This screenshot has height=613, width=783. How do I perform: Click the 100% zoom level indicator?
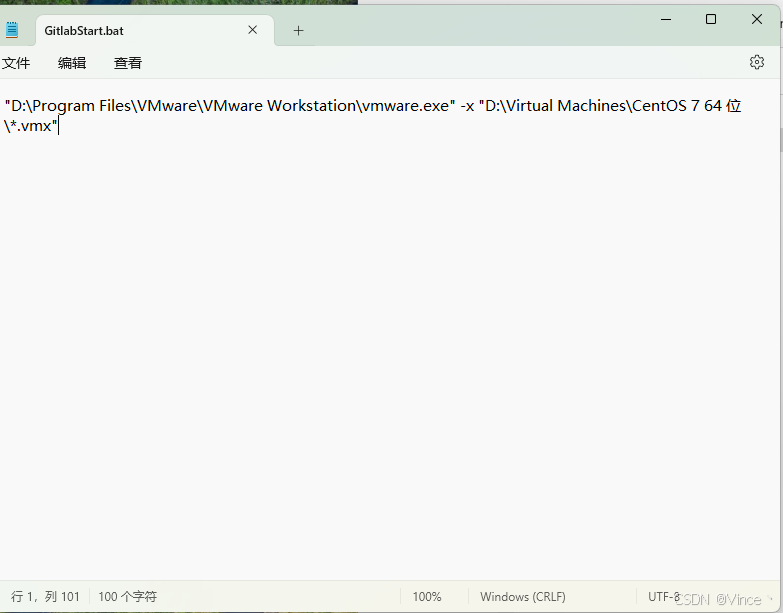tap(427, 597)
